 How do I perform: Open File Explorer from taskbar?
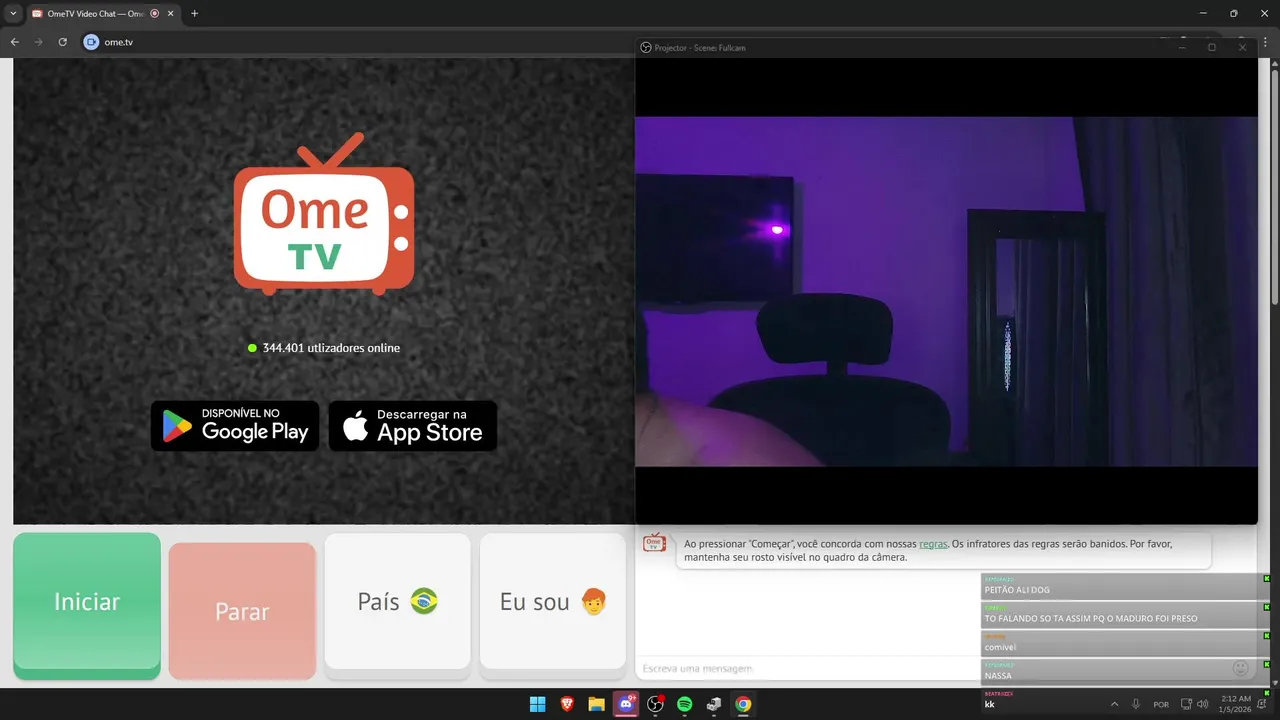(x=596, y=704)
